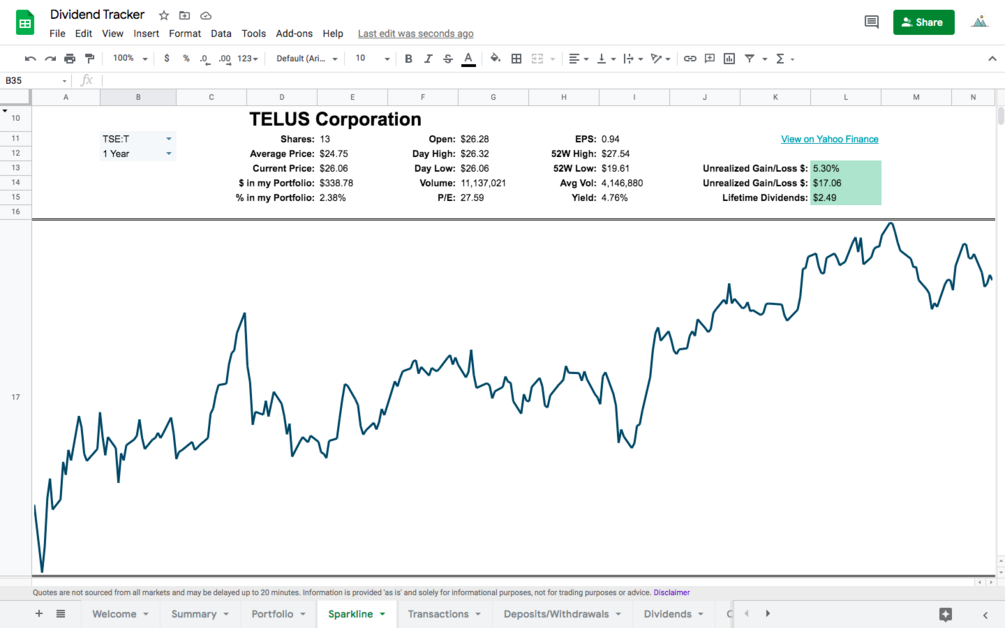Open the File menu
1005x628 pixels.
(57, 33)
